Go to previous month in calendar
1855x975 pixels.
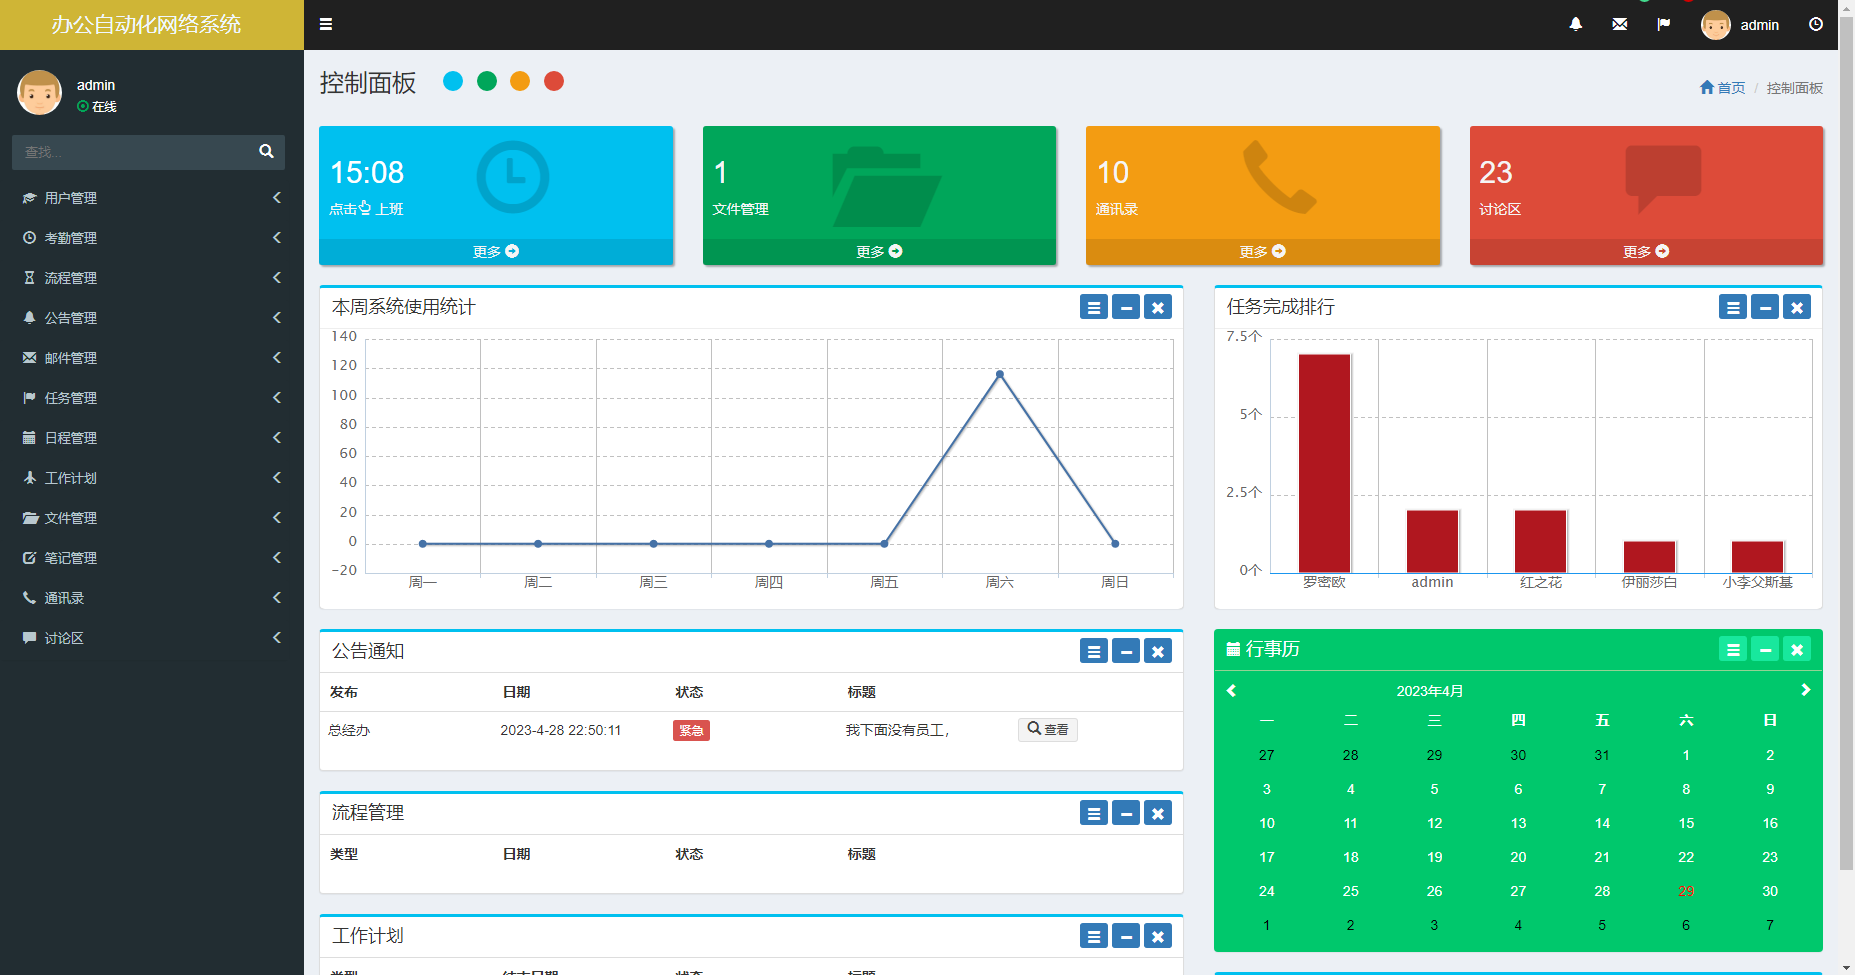pyautogui.click(x=1232, y=690)
